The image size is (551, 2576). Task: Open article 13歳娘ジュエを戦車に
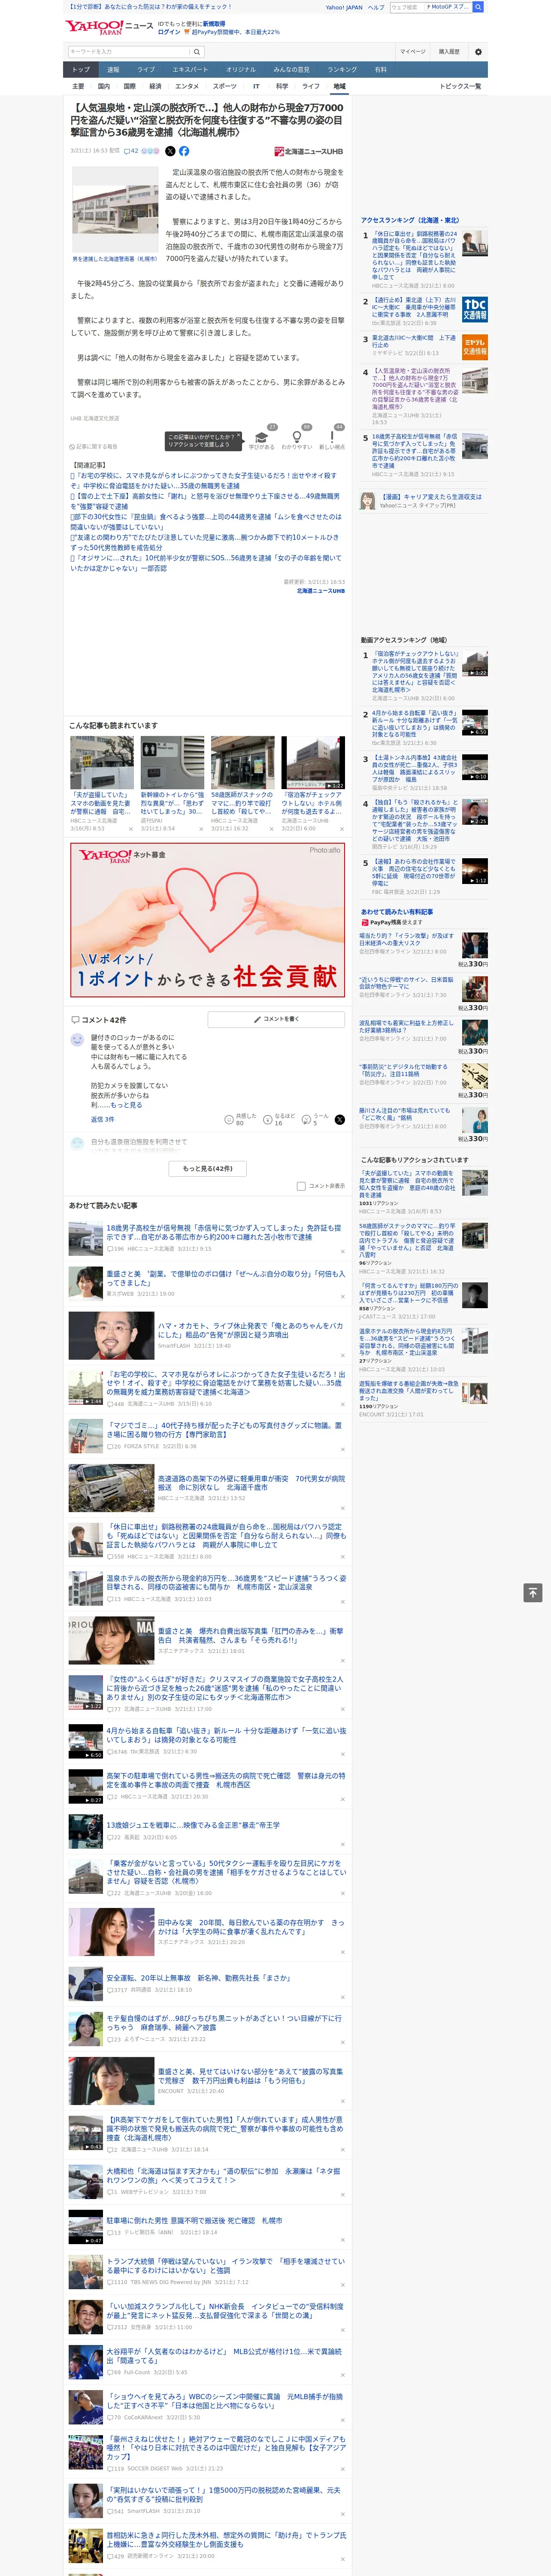(x=193, y=1825)
